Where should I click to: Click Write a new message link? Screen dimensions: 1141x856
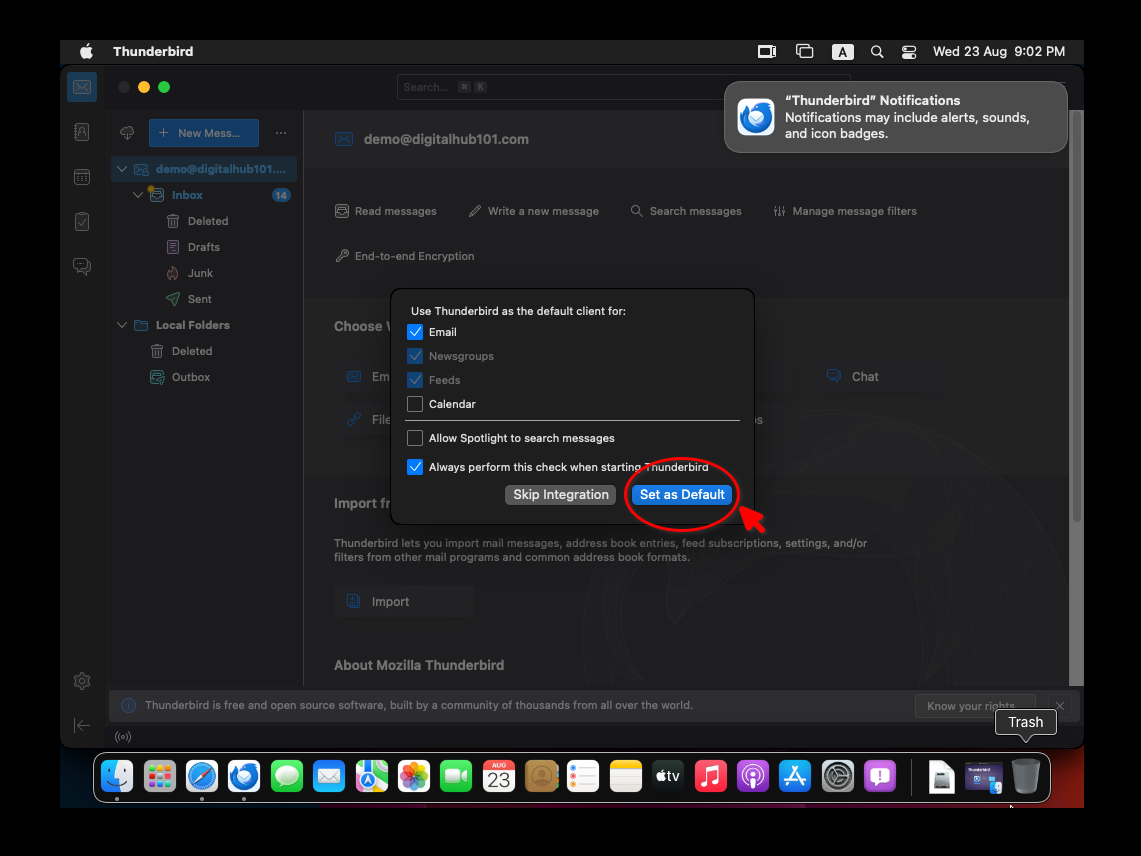click(534, 211)
